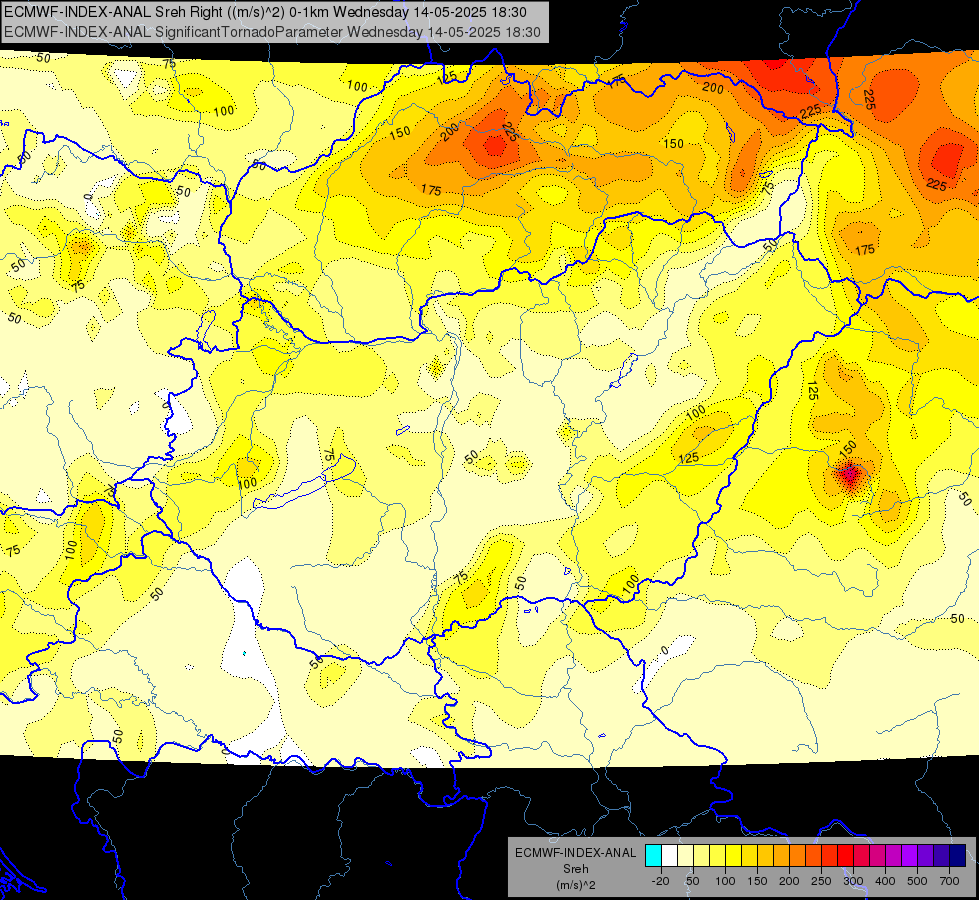Click the deep red Sreh maximum east of Hungary

tap(849, 477)
